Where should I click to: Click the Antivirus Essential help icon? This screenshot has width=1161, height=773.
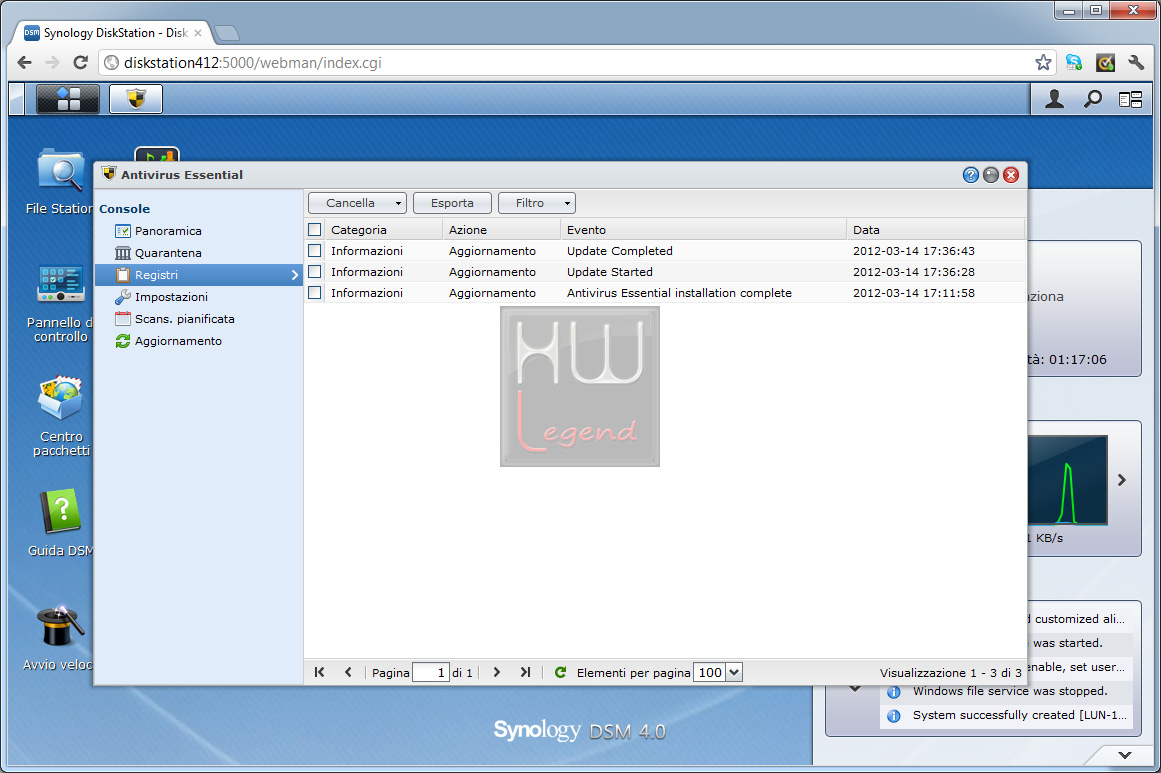[971, 175]
